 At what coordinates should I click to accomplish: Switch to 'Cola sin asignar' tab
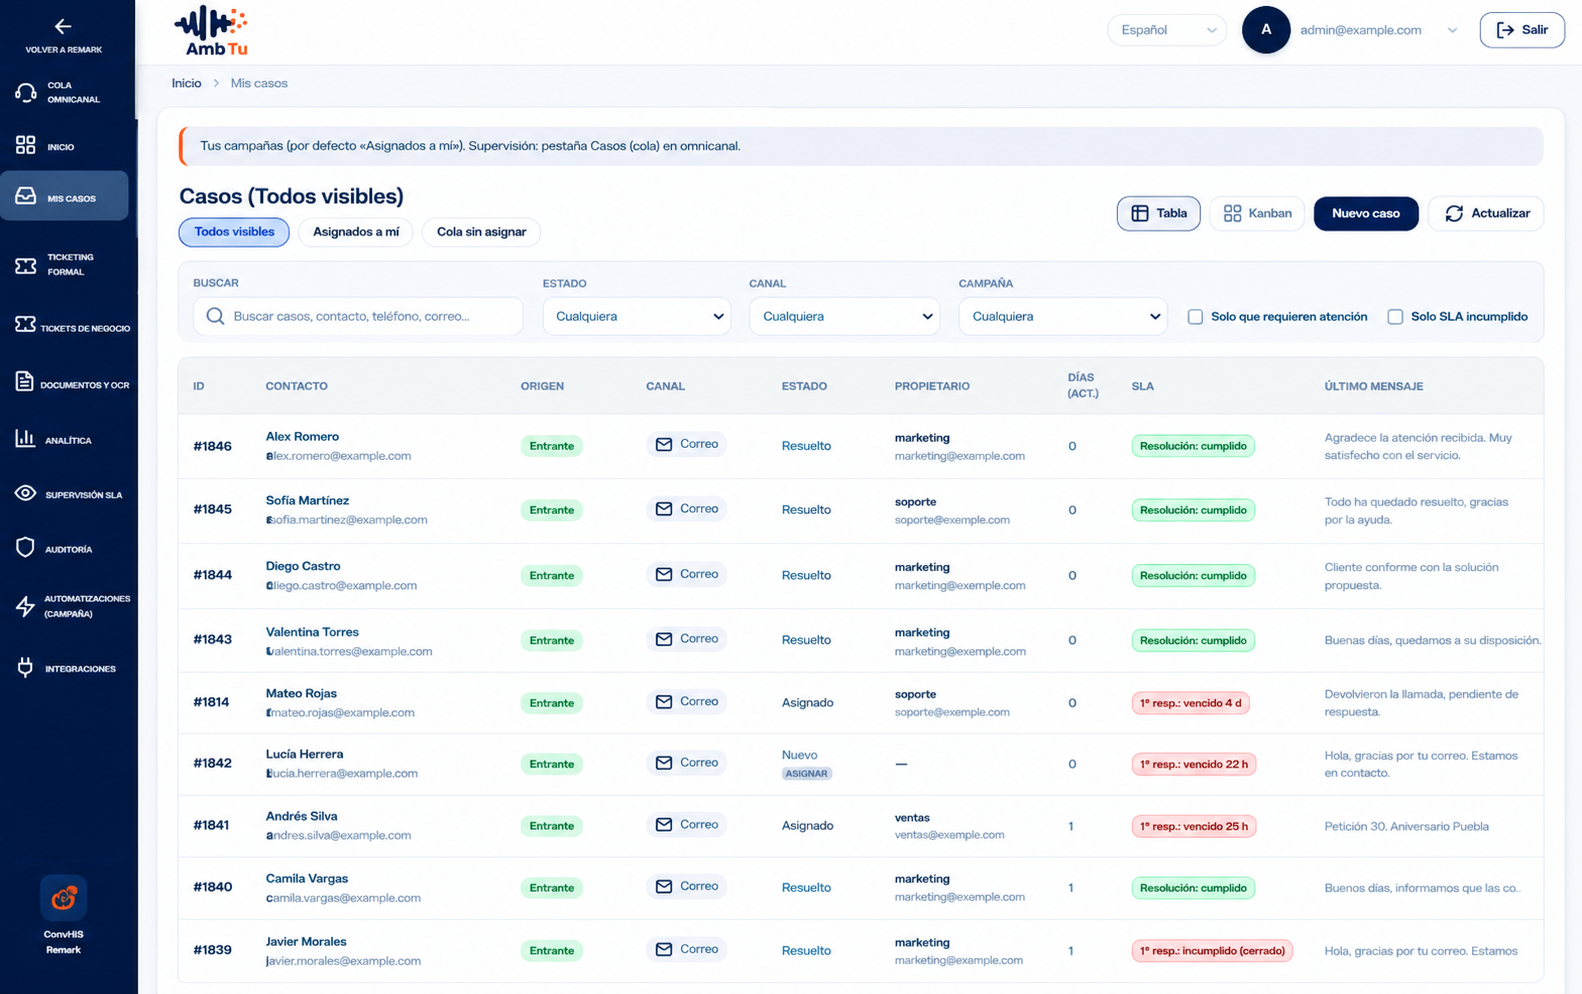481,232
